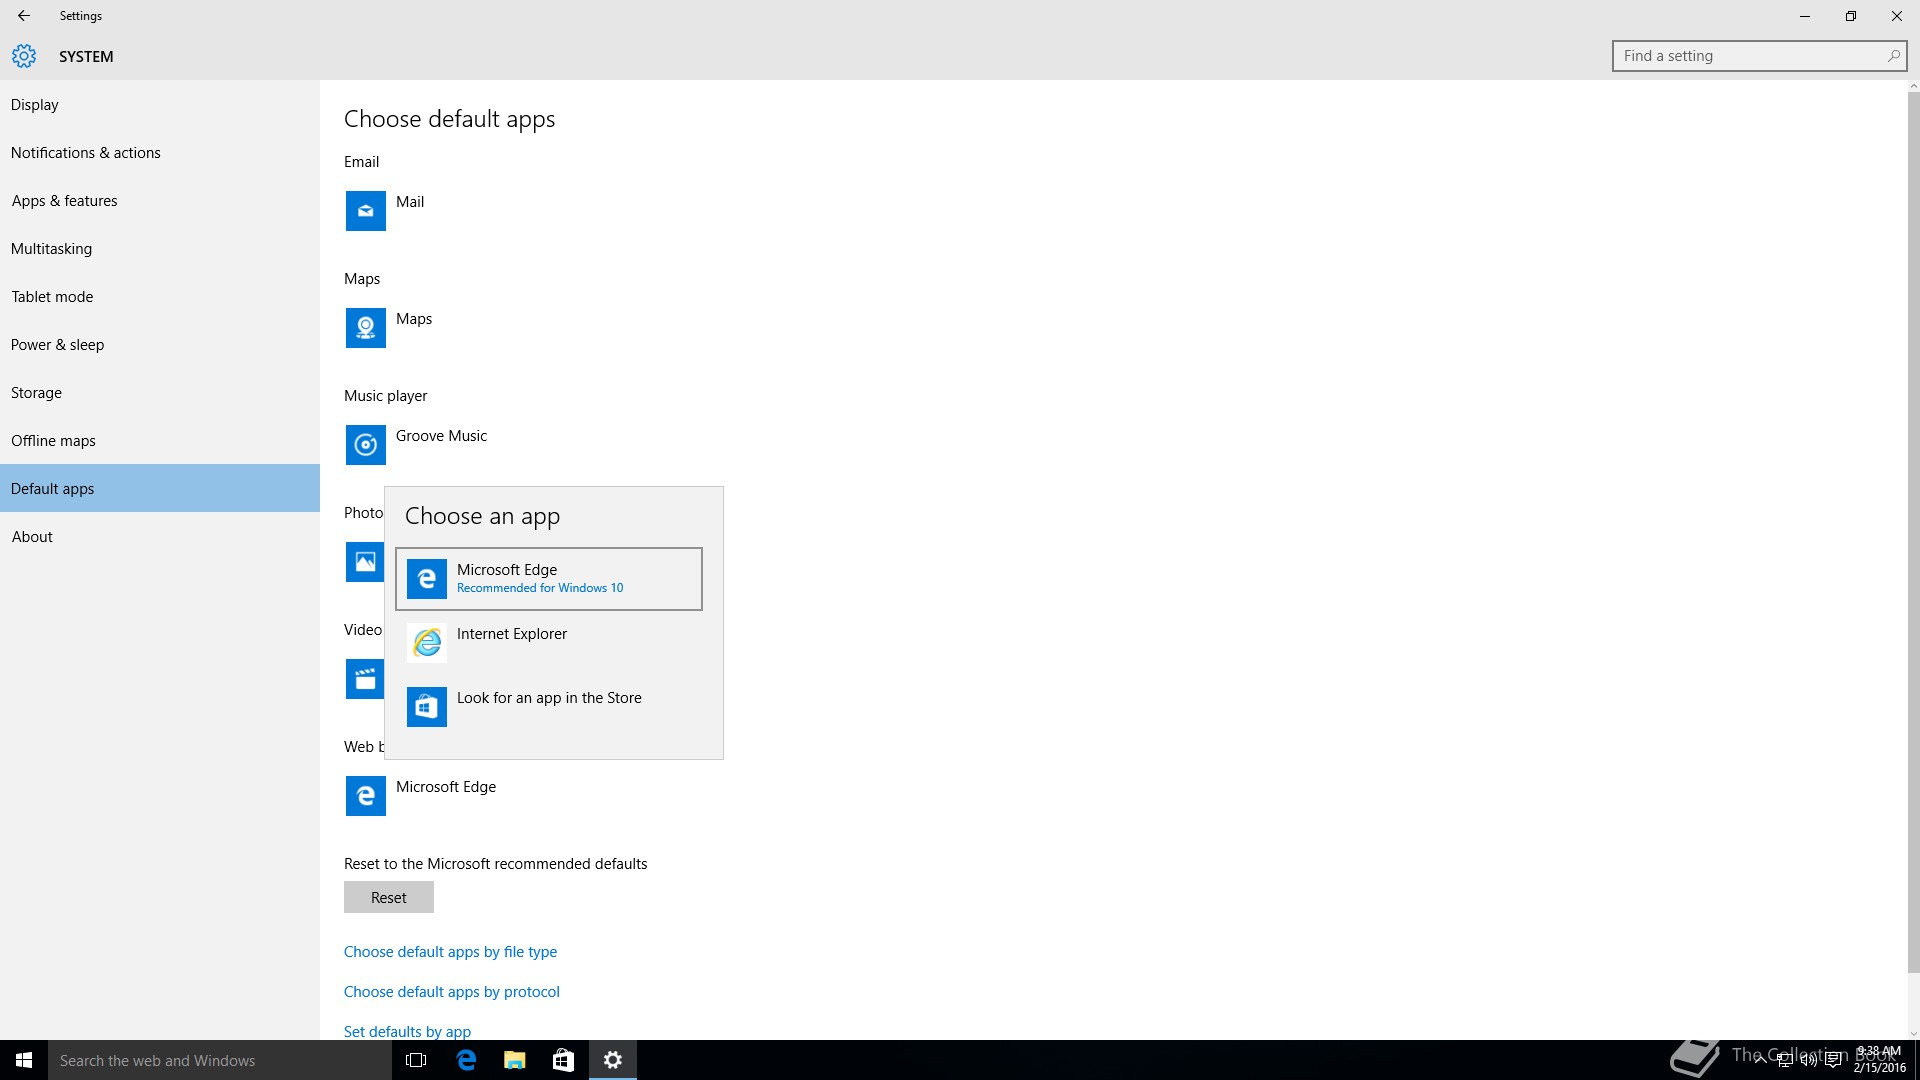Open the Display settings page
Screen dimensions: 1920x1080
tap(160, 105)
